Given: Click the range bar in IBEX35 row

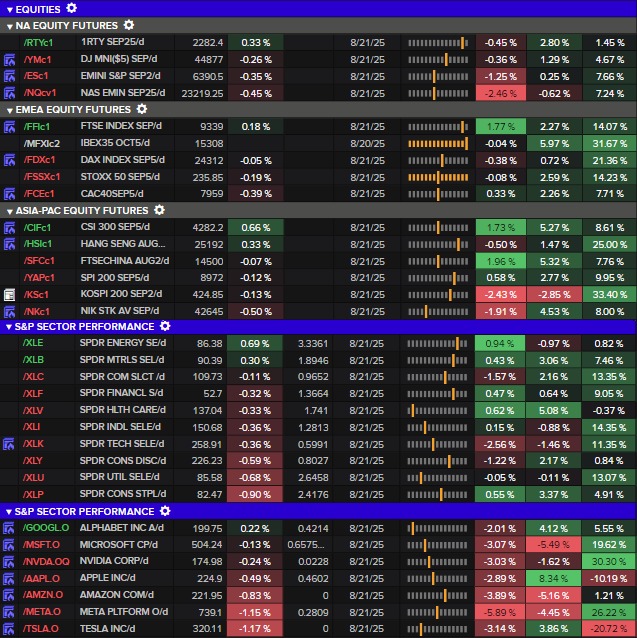Looking at the screenshot, I should (438, 144).
